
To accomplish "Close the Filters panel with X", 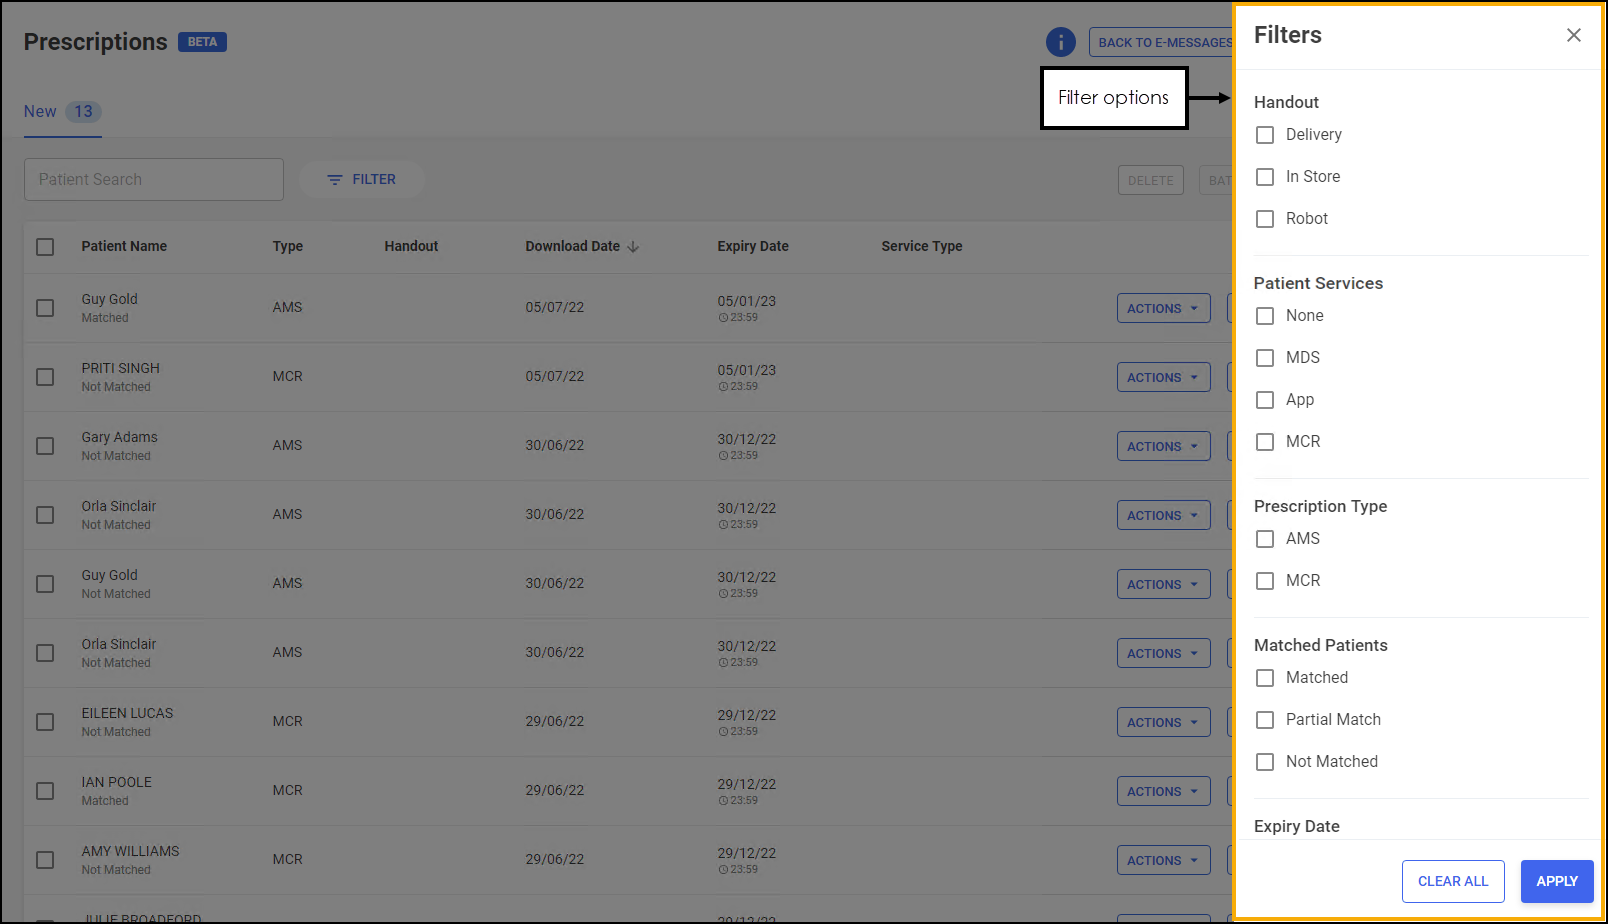I will (1573, 35).
